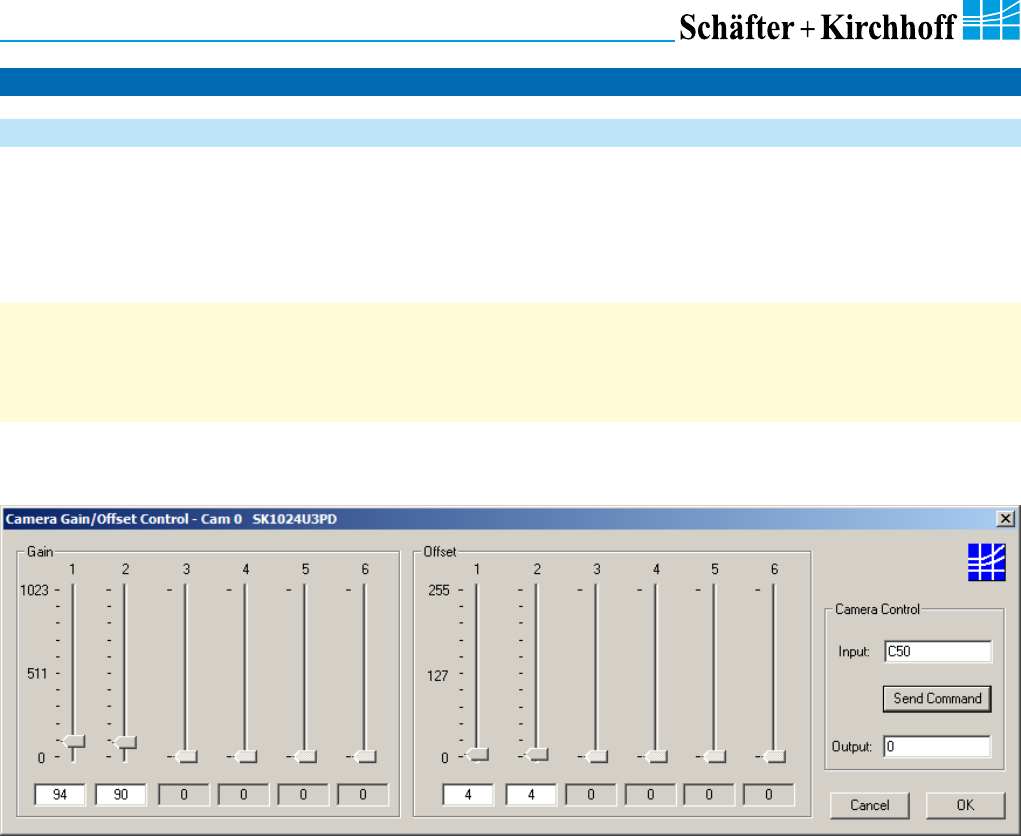Click the Gain 3 value field
The height and width of the screenshot is (836, 1021).
click(184, 794)
